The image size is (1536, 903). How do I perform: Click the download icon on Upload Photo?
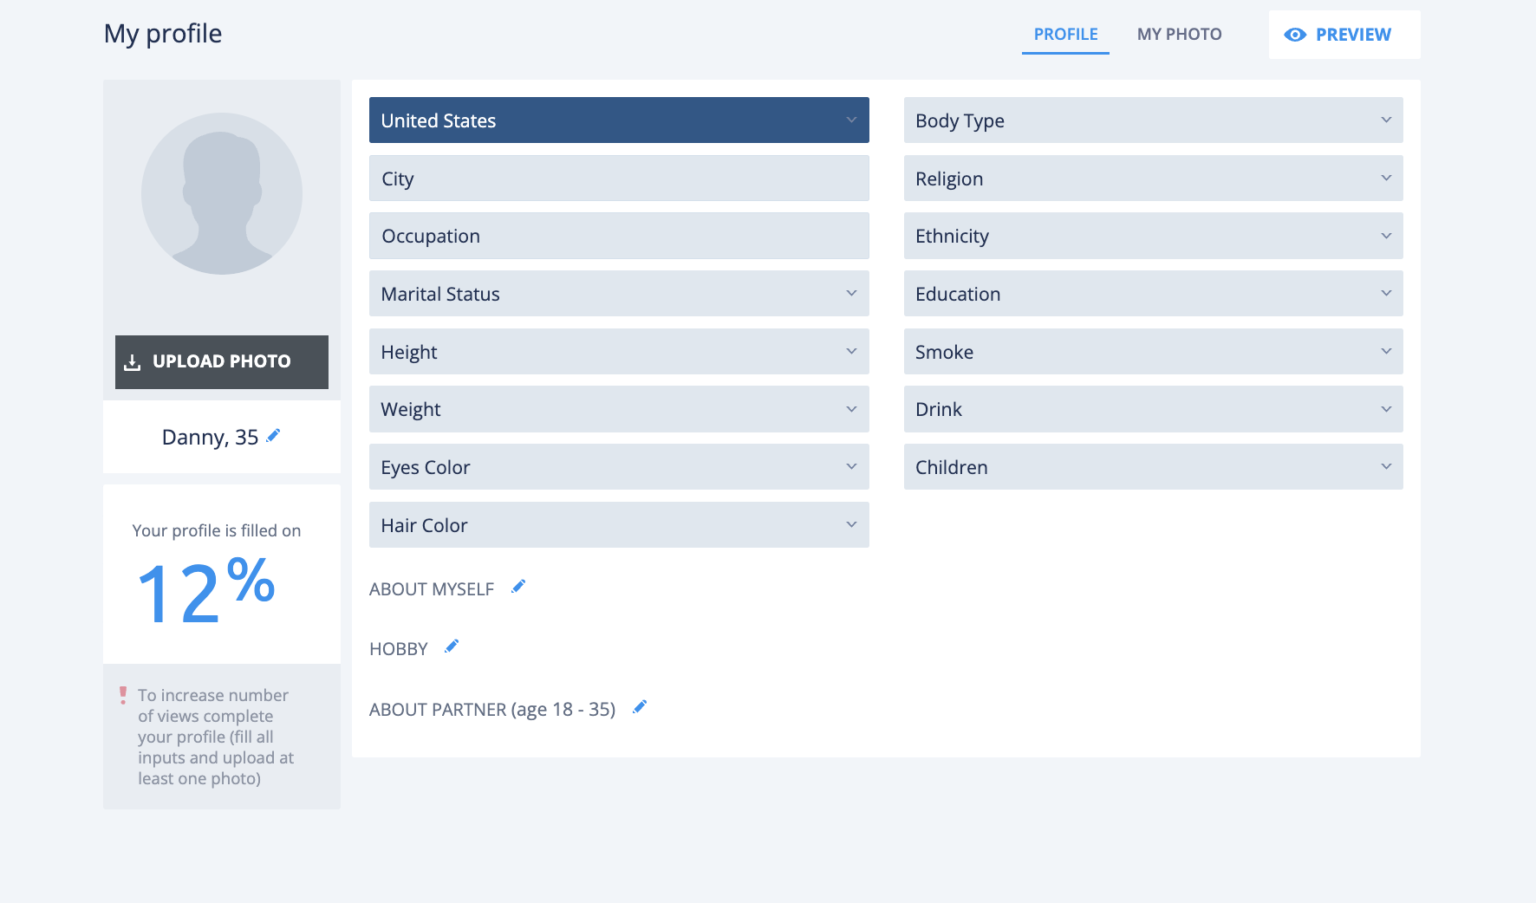[x=132, y=362]
